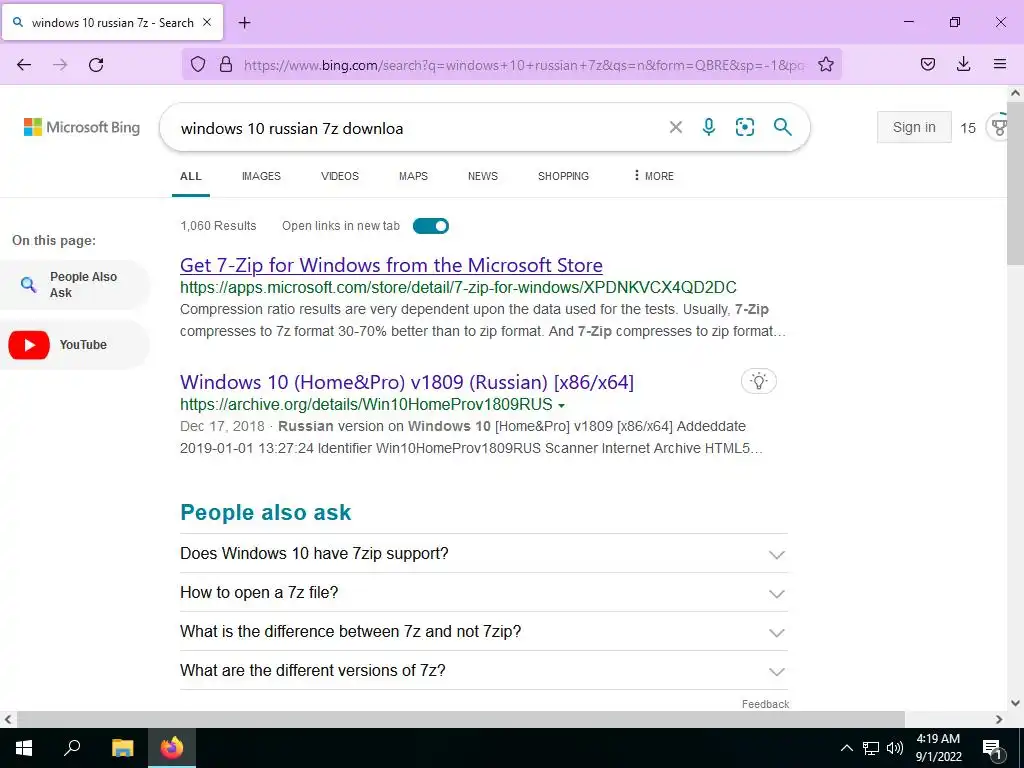Open the Firefox hamburger menu
The image size is (1024, 768).
click(999, 64)
